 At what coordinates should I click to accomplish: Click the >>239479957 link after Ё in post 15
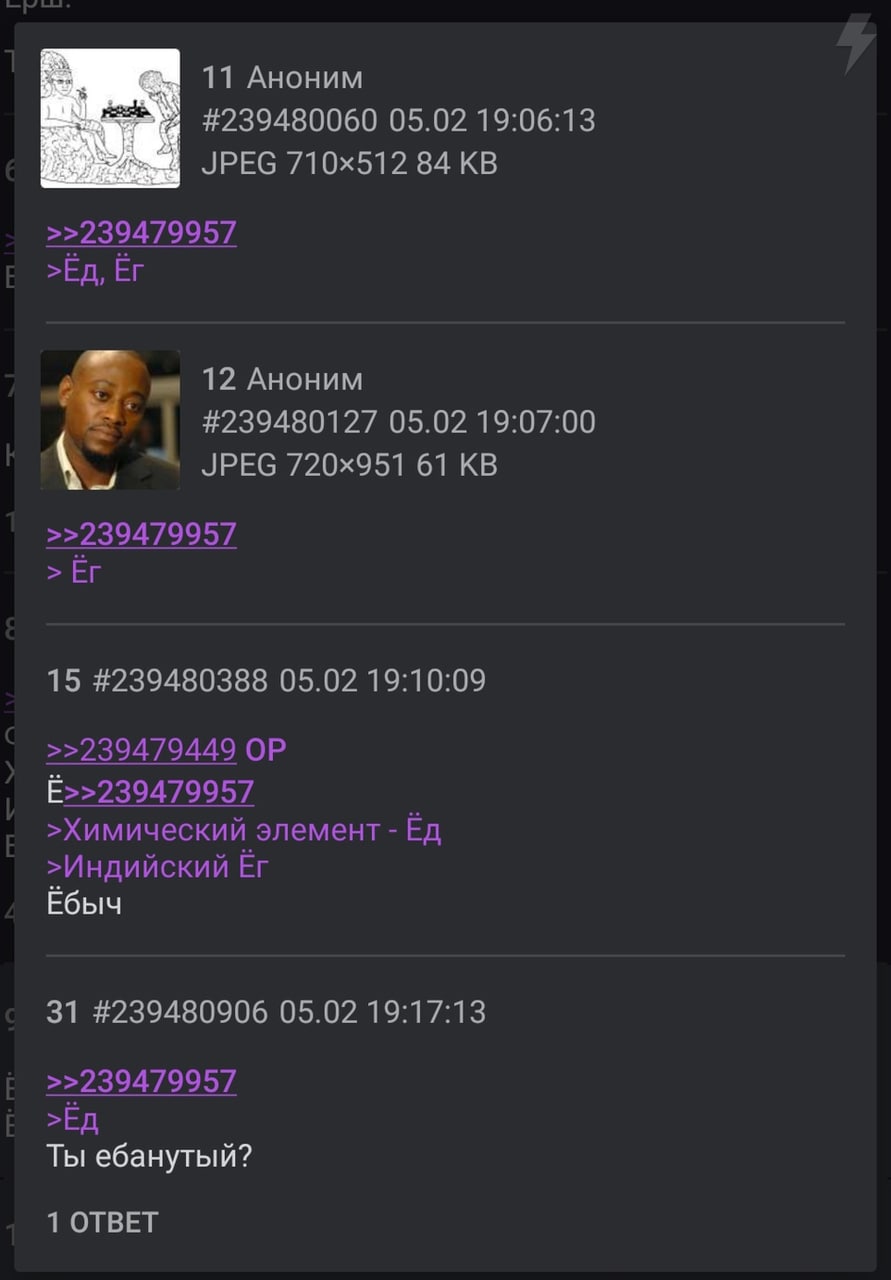(x=159, y=792)
